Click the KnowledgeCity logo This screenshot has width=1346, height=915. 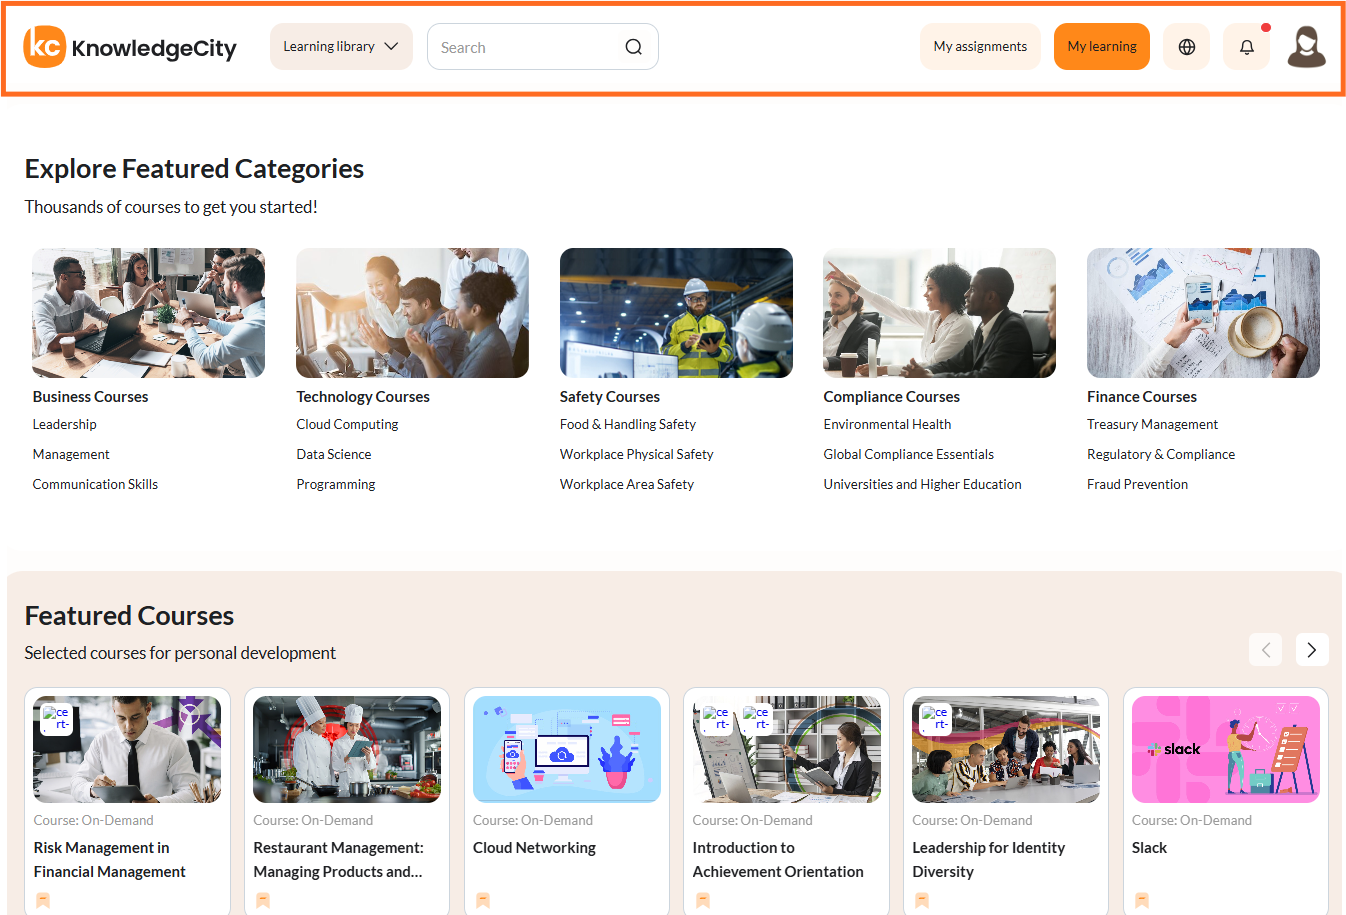(130, 47)
